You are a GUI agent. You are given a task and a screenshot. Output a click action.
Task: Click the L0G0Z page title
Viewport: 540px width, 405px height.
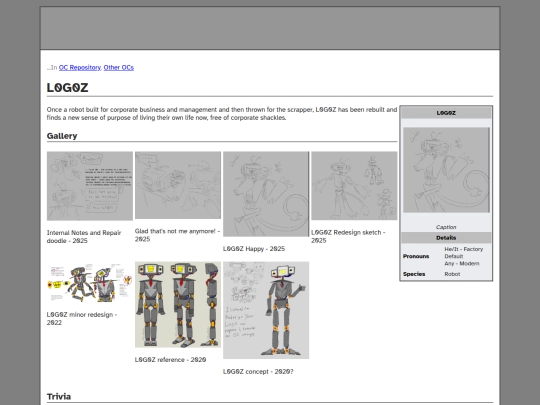68,87
